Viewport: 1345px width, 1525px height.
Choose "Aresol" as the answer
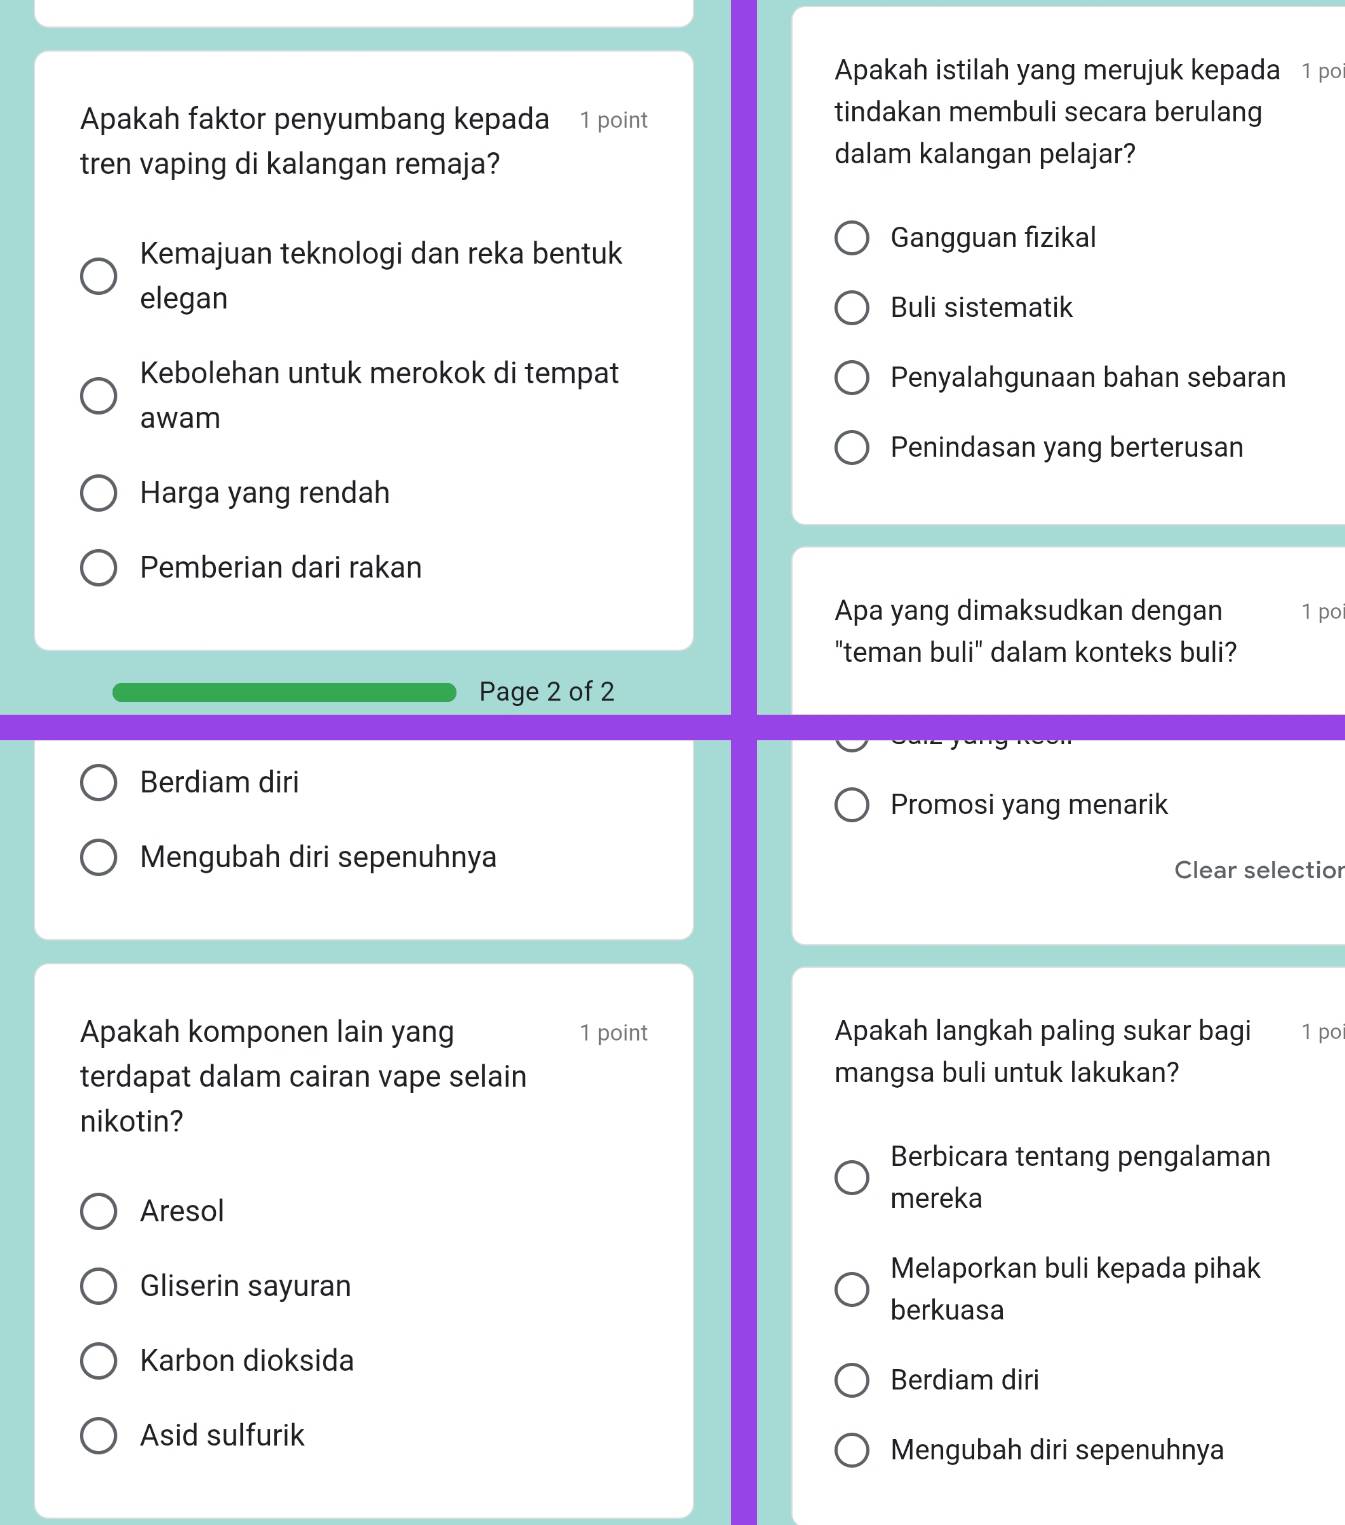(x=98, y=1211)
